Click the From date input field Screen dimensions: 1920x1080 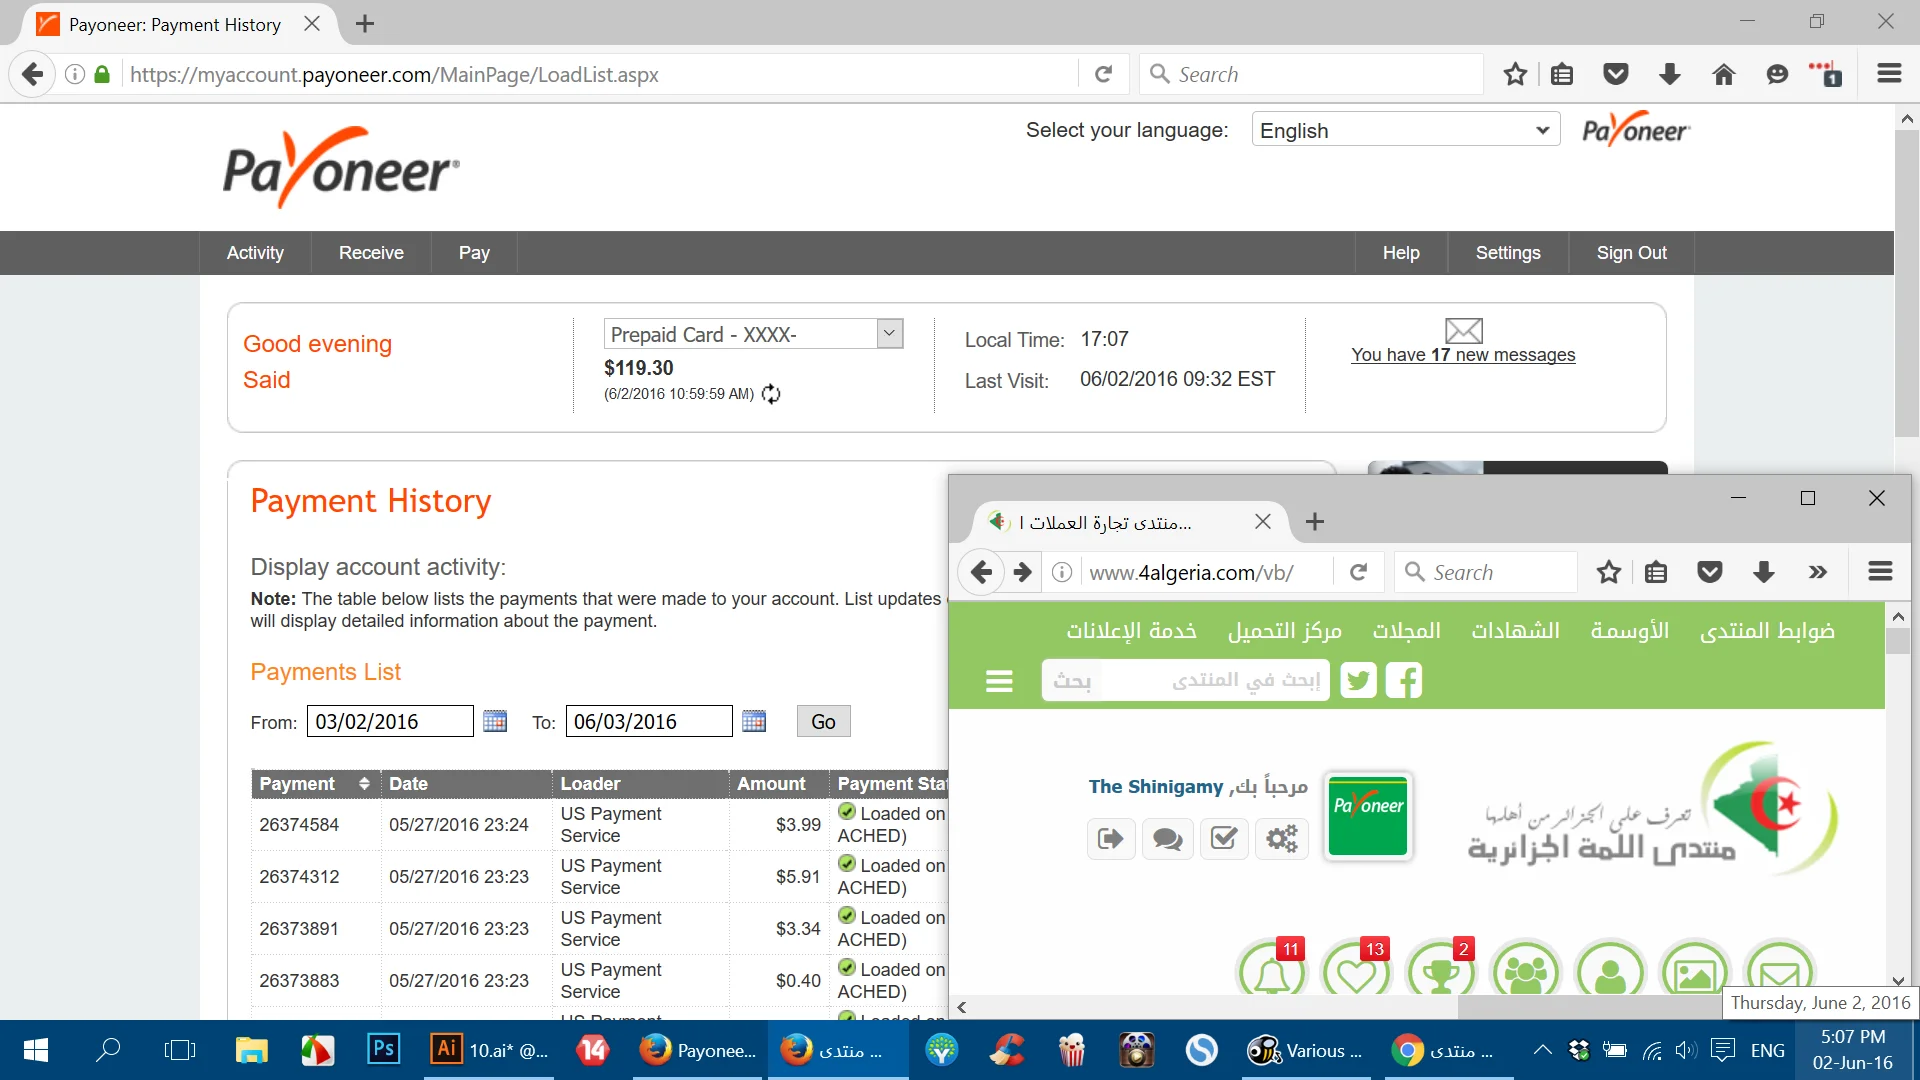[389, 721]
